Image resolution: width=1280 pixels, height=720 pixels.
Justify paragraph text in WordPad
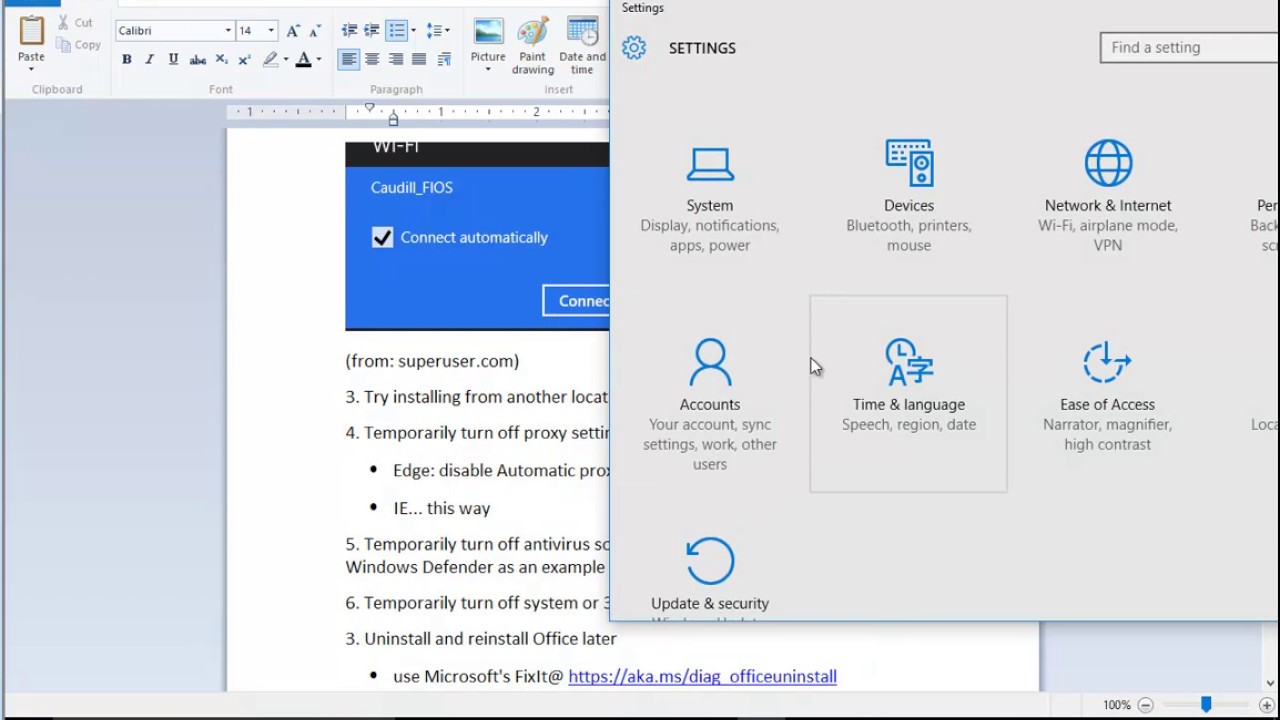[x=419, y=60]
